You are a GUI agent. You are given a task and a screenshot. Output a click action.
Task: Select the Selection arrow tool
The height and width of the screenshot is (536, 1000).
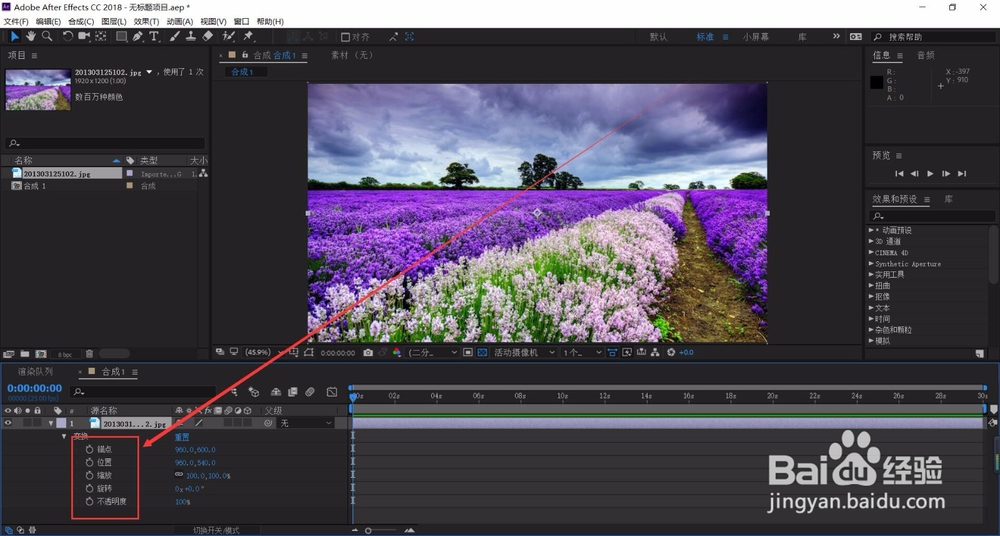click(x=14, y=36)
